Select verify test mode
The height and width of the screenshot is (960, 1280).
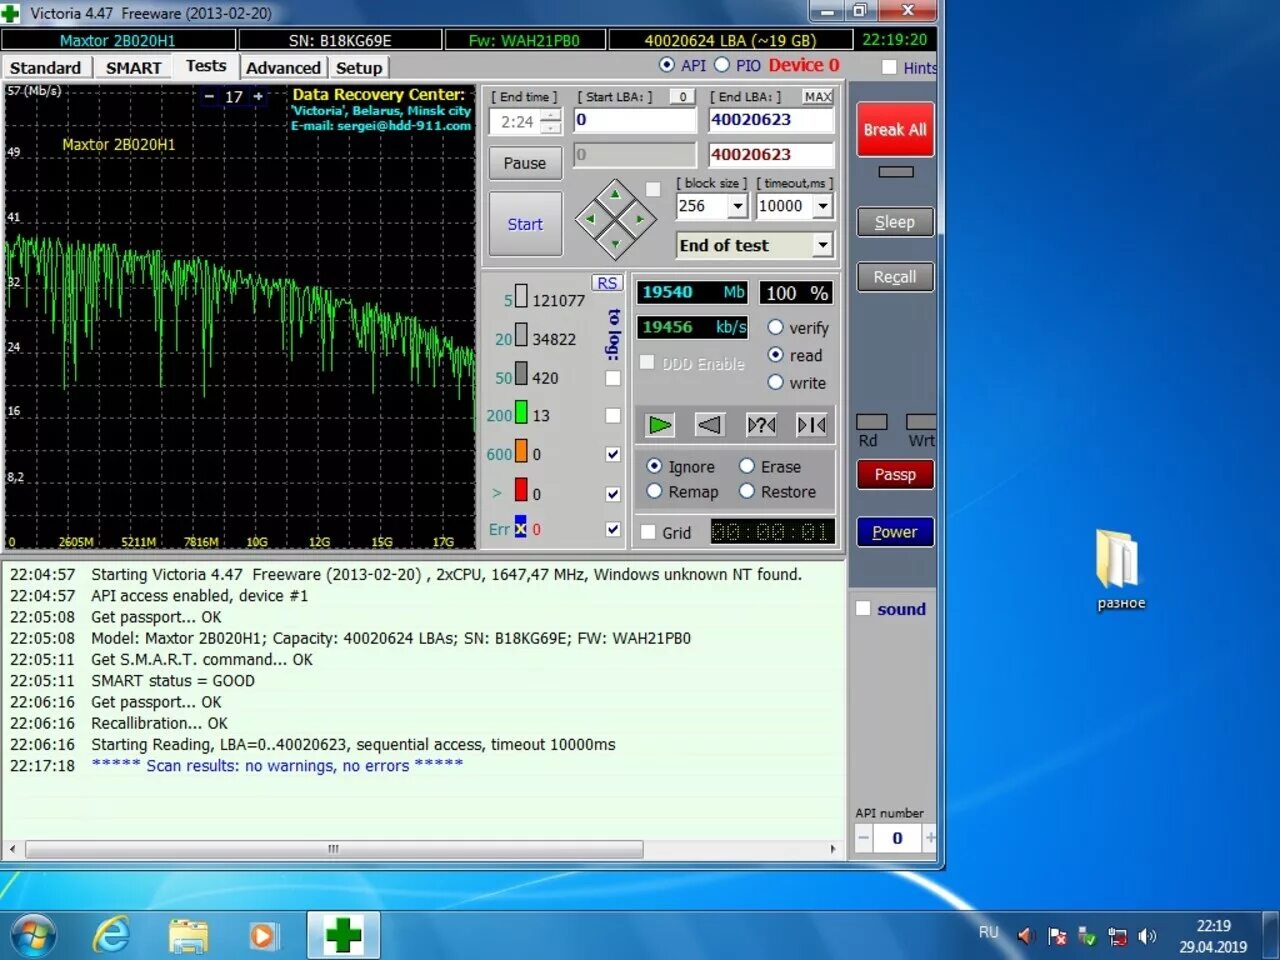pyautogui.click(x=775, y=327)
